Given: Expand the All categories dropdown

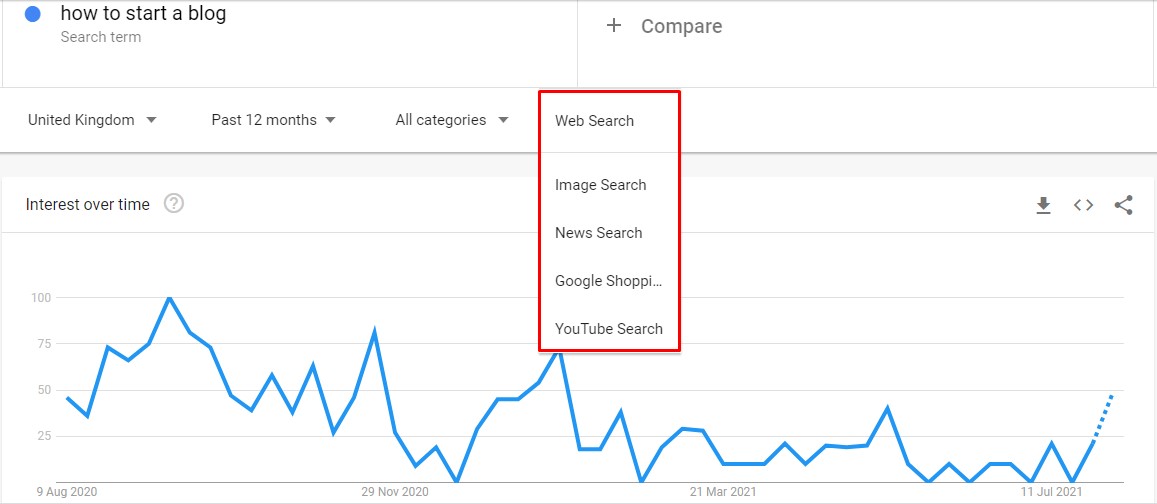Looking at the screenshot, I should point(452,120).
